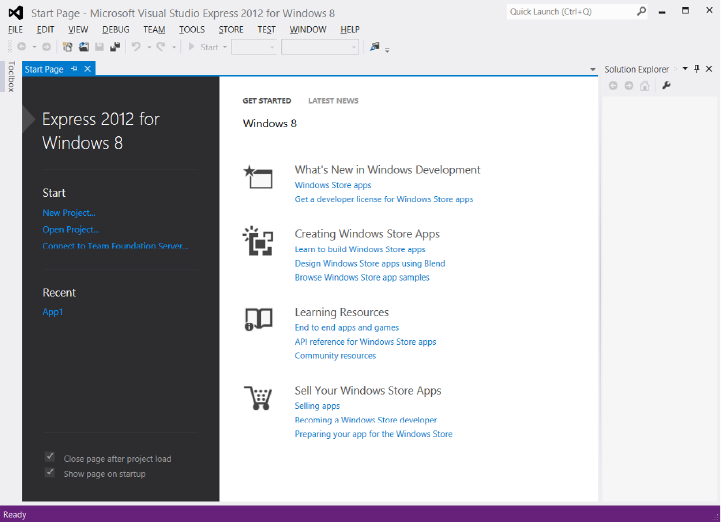Open the collapsed Toolbox side tab
721x522 pixels.
click(11, 76)
